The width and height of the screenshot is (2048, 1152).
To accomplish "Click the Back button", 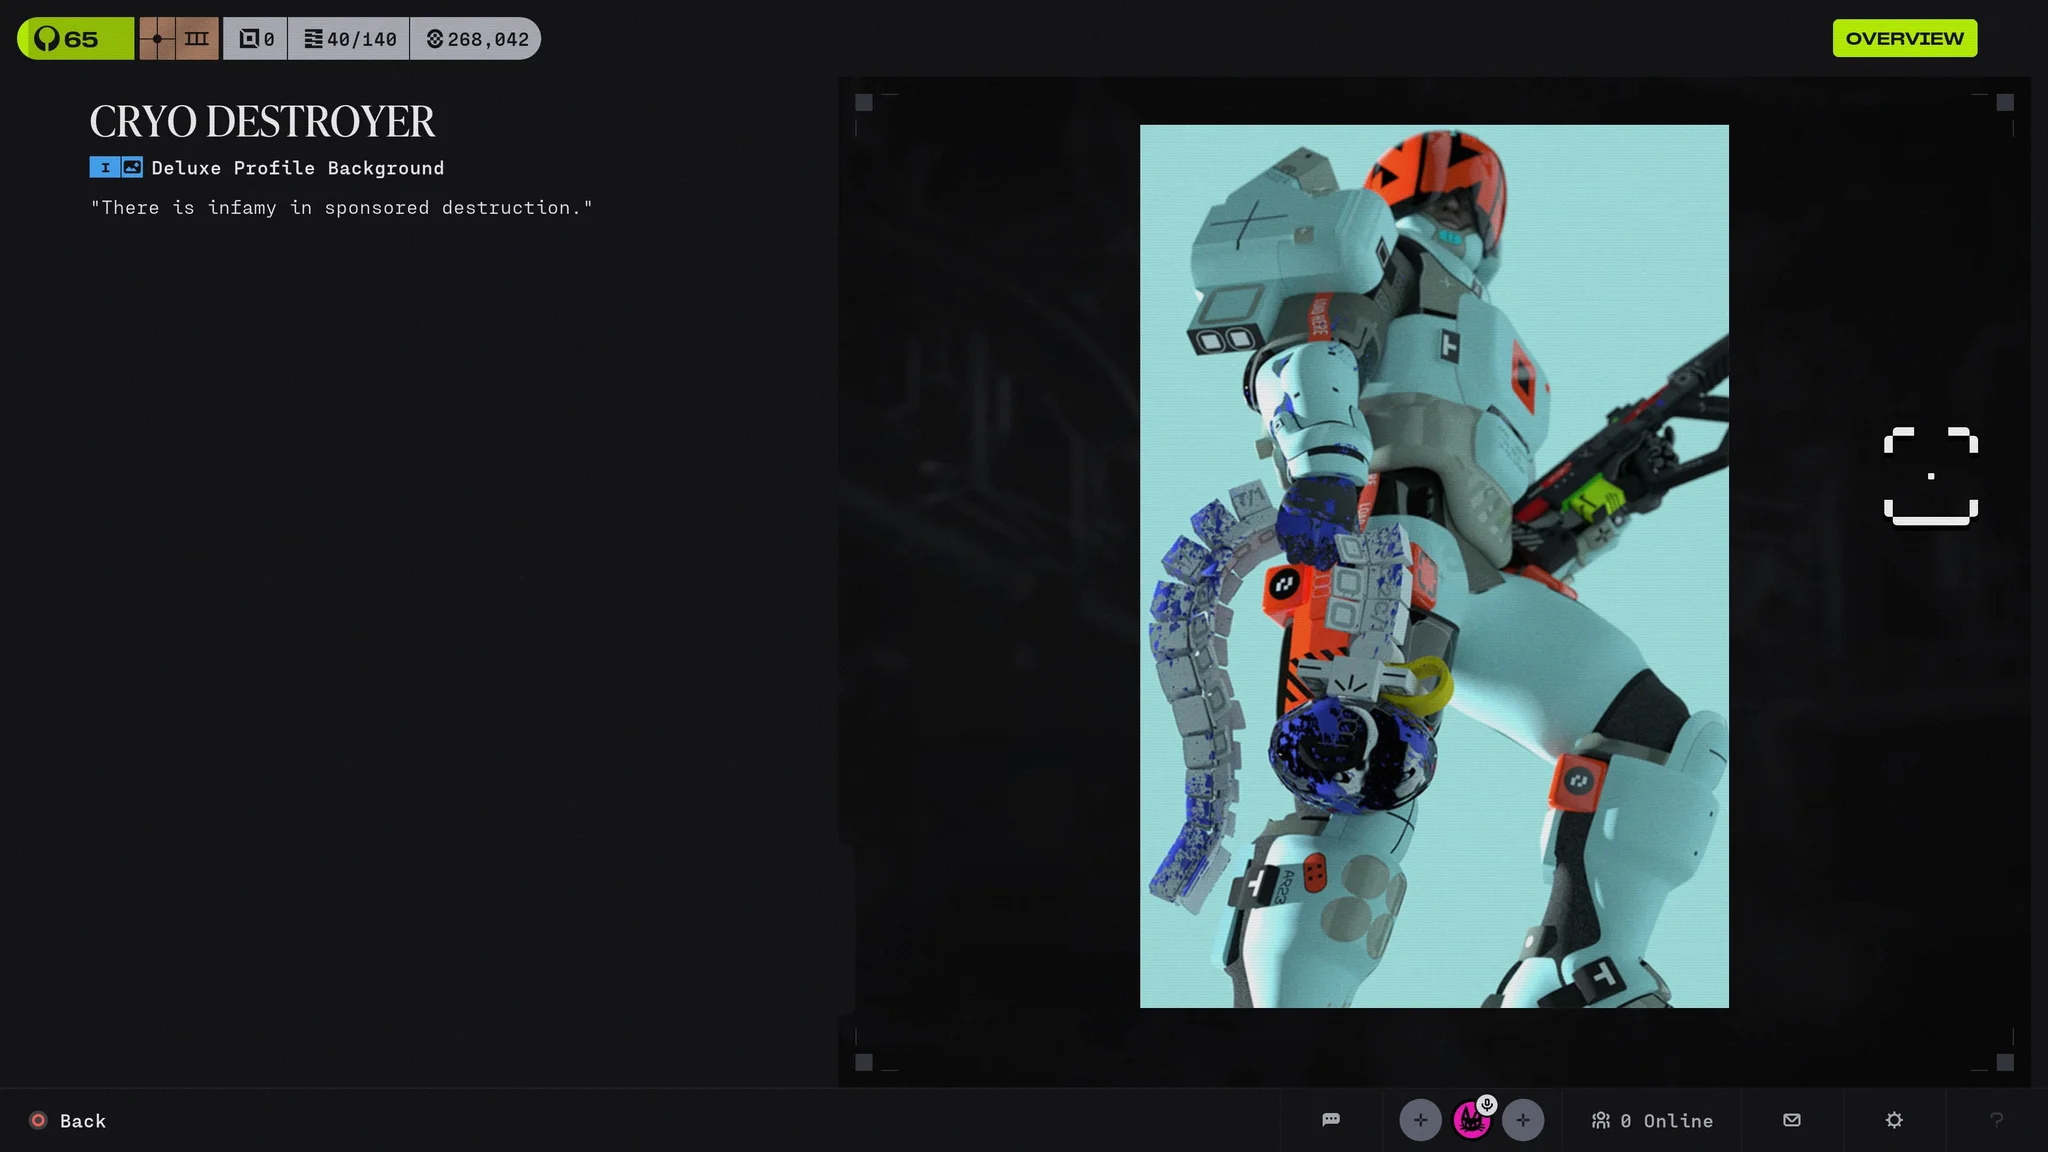I will click(68, 1121).
